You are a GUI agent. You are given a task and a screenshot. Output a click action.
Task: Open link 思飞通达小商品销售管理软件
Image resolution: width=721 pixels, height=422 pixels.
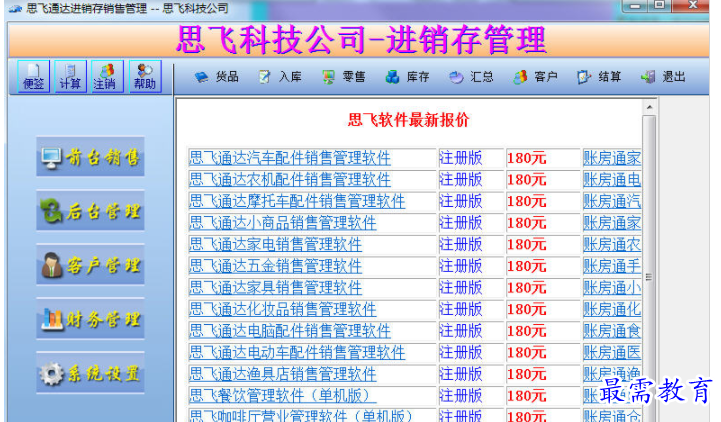pyautogui.click(x=283, y=223)
